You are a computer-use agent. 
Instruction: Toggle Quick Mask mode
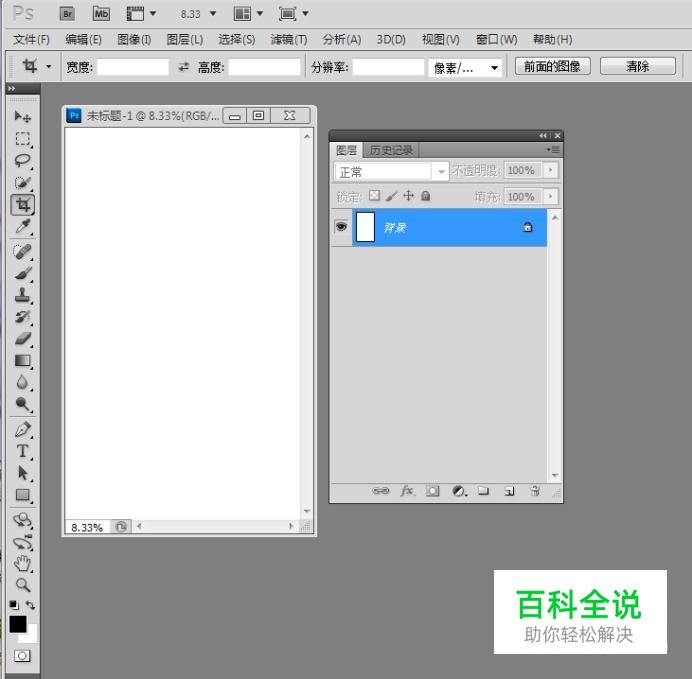tap(22, 656)
